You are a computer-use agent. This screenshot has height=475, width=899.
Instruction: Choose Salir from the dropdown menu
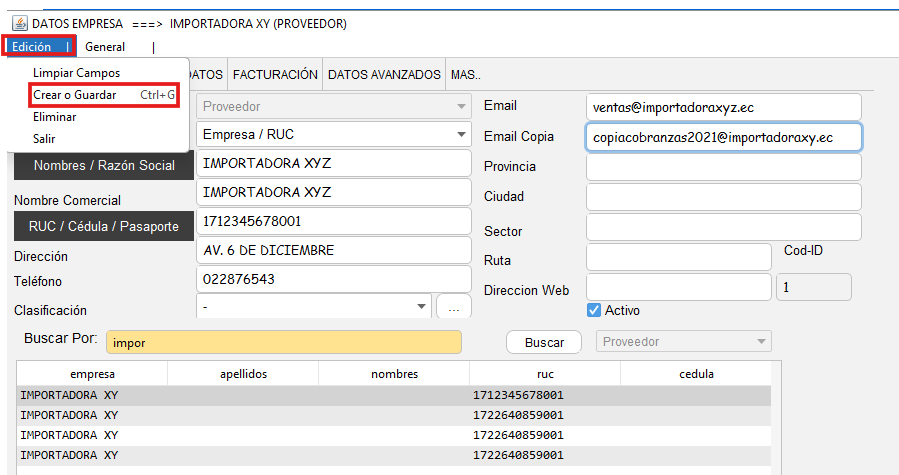click(x=44, y=139)
